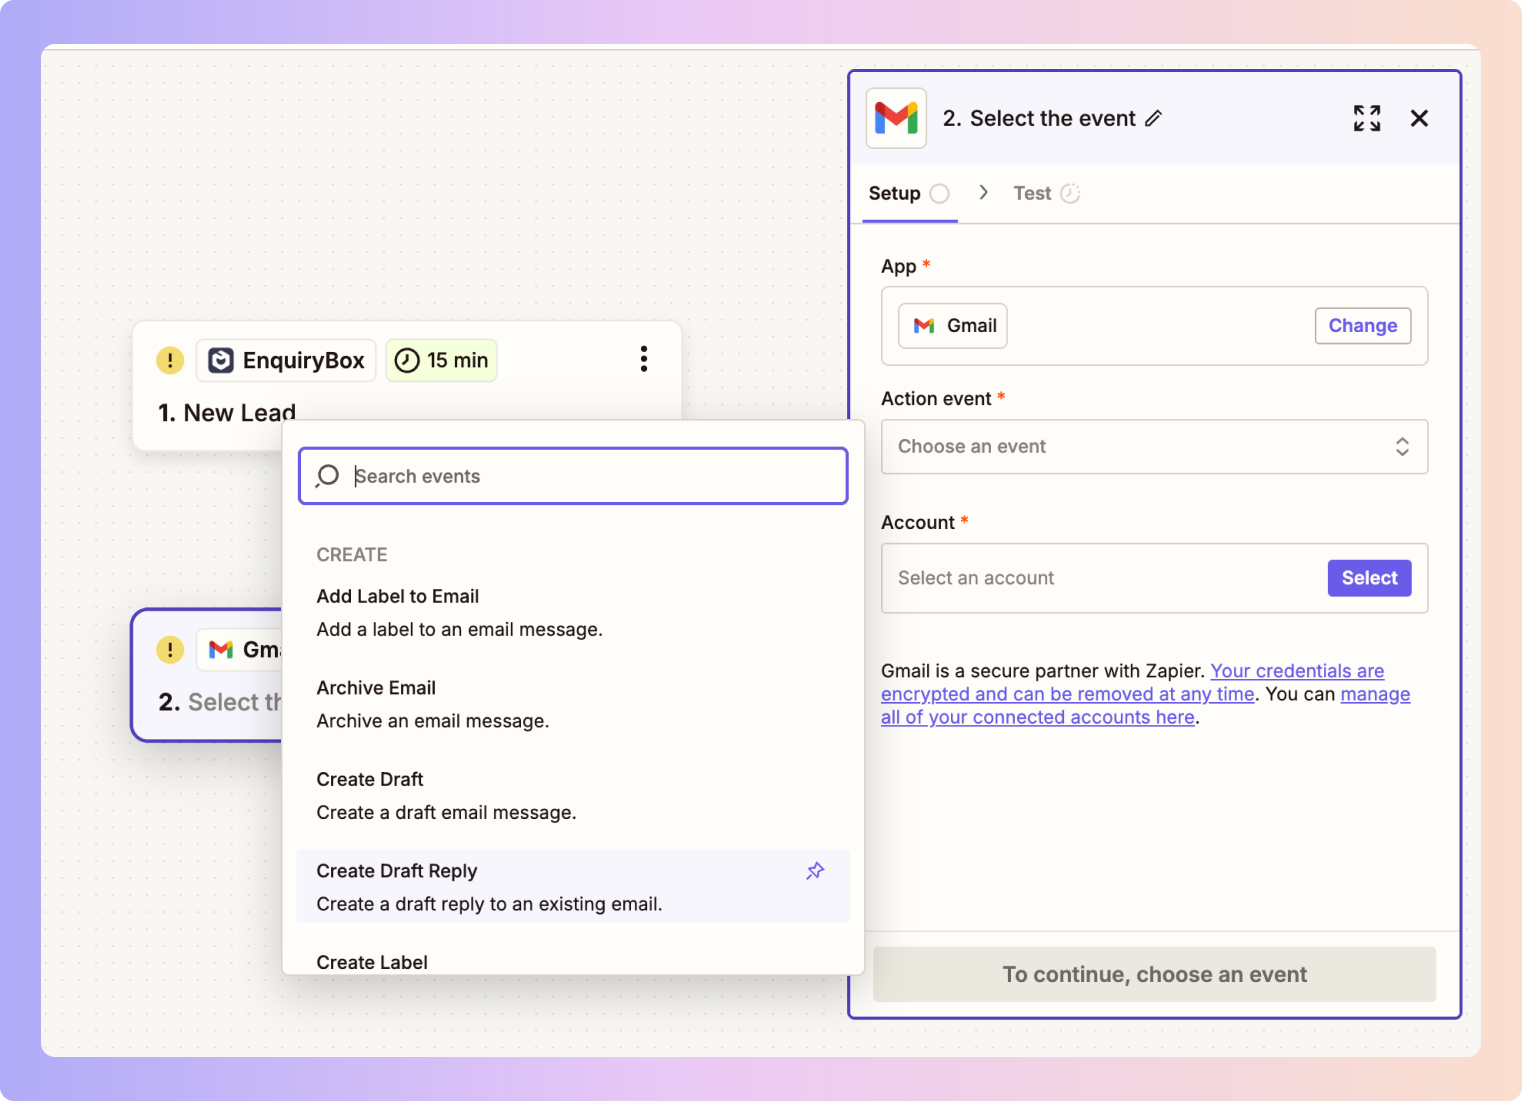Click the To continue, choose an event button

point(1154,974)
